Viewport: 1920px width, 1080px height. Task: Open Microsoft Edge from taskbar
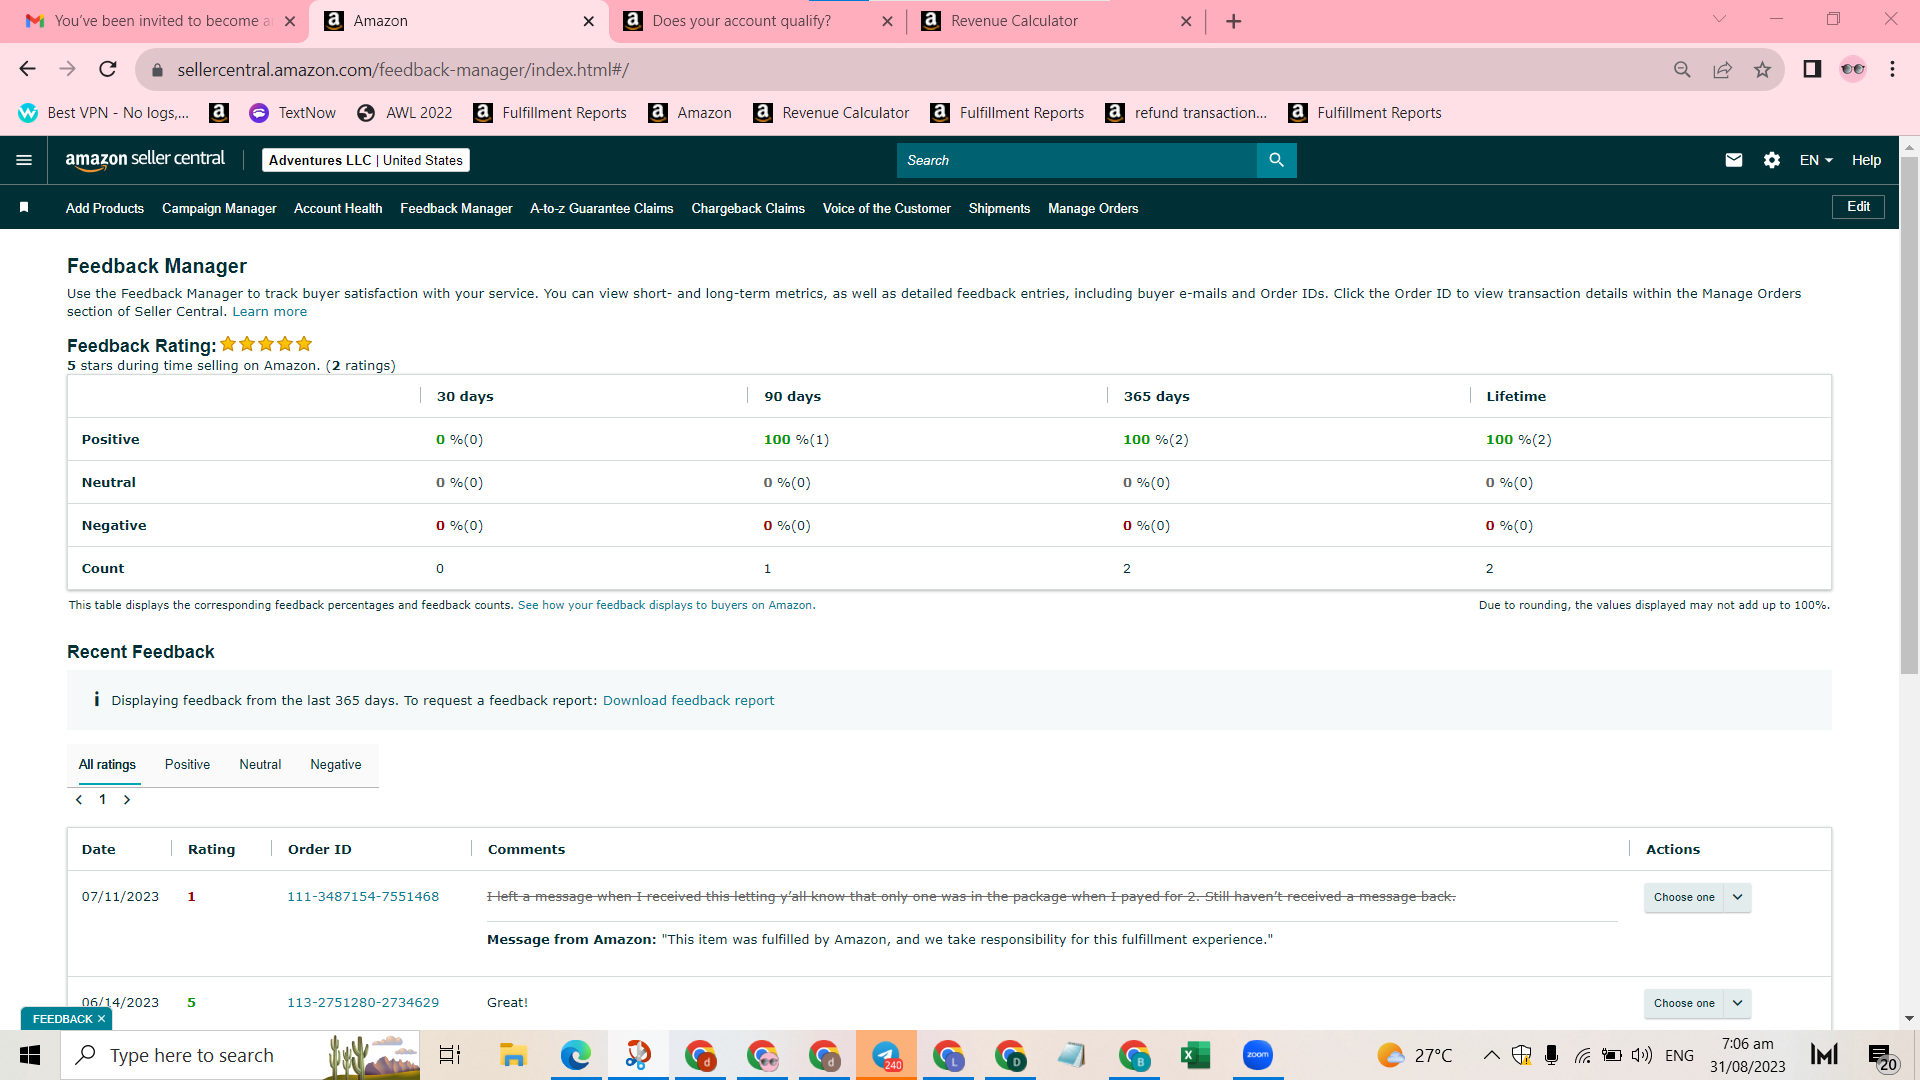point(575,1055)
